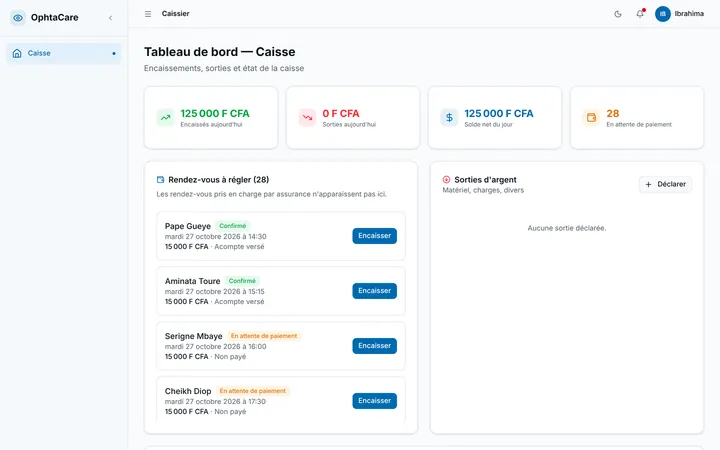This screenshot has height=450, width=720.
Task: Click the Aucune sortie déclarée message
Action: 567,228
